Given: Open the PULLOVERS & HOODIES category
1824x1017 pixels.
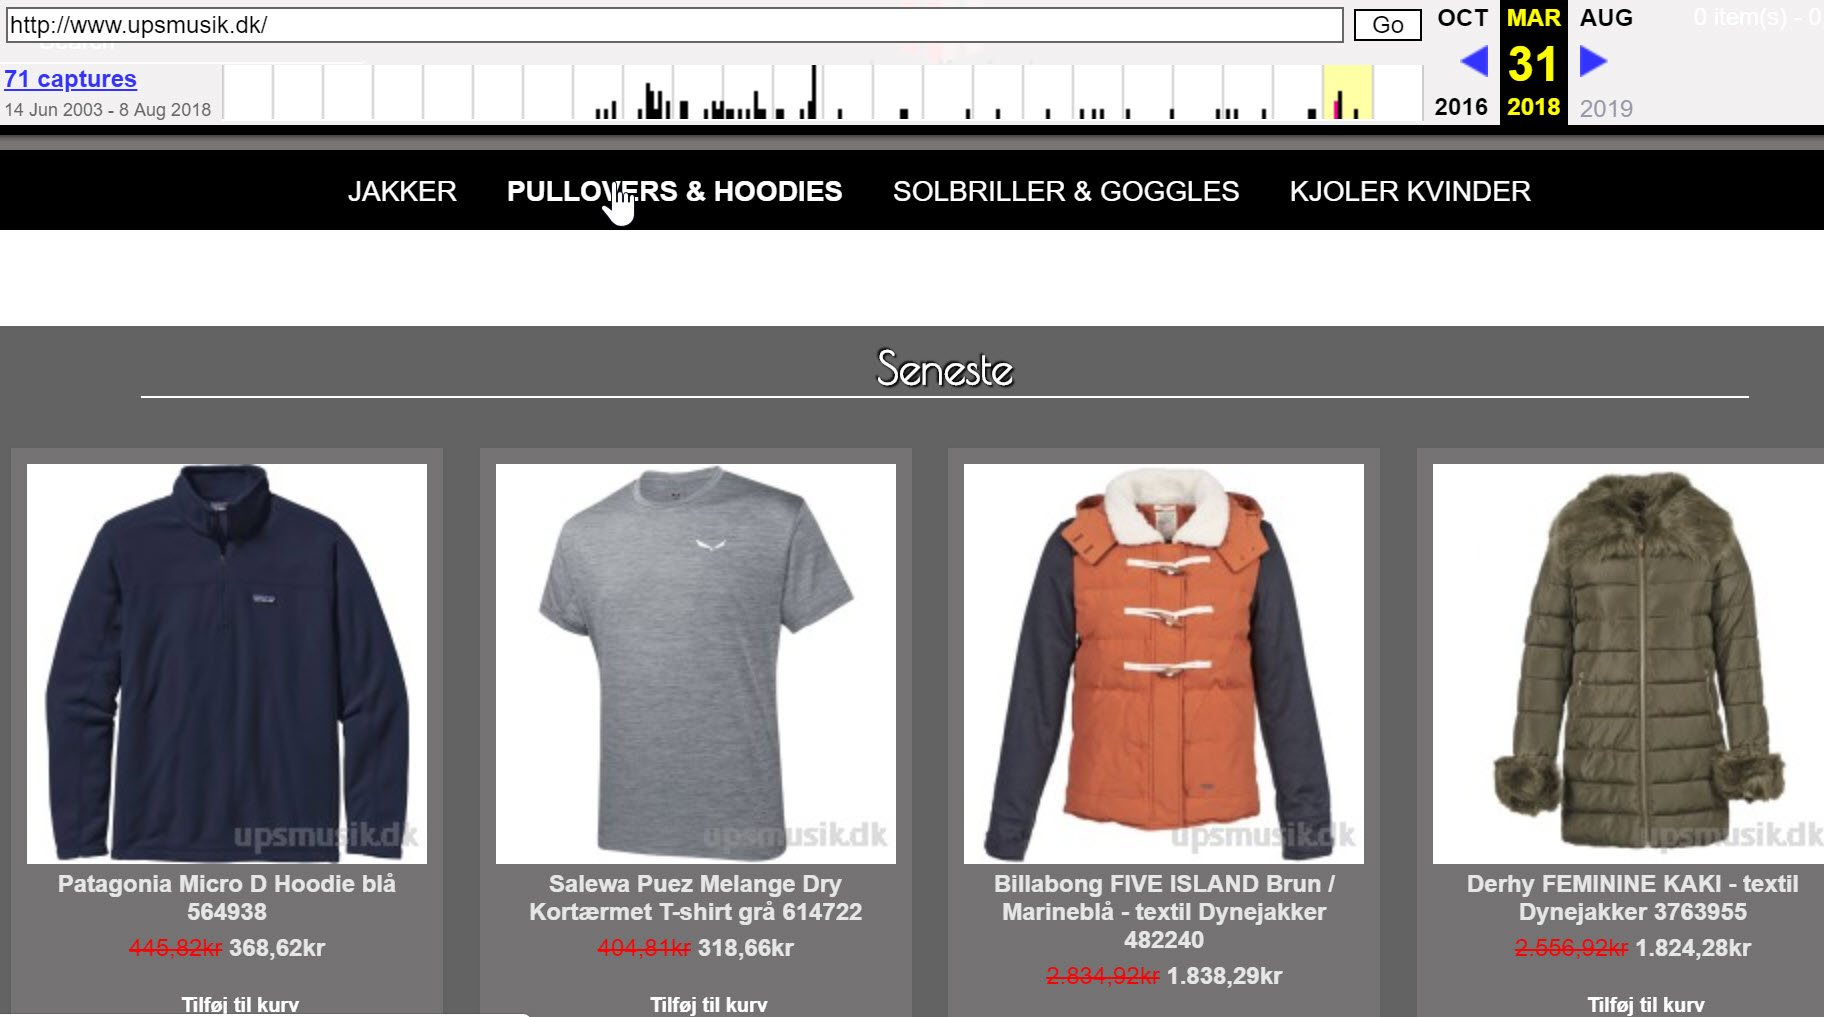Looking at the screenshot, I should [674, 191].
